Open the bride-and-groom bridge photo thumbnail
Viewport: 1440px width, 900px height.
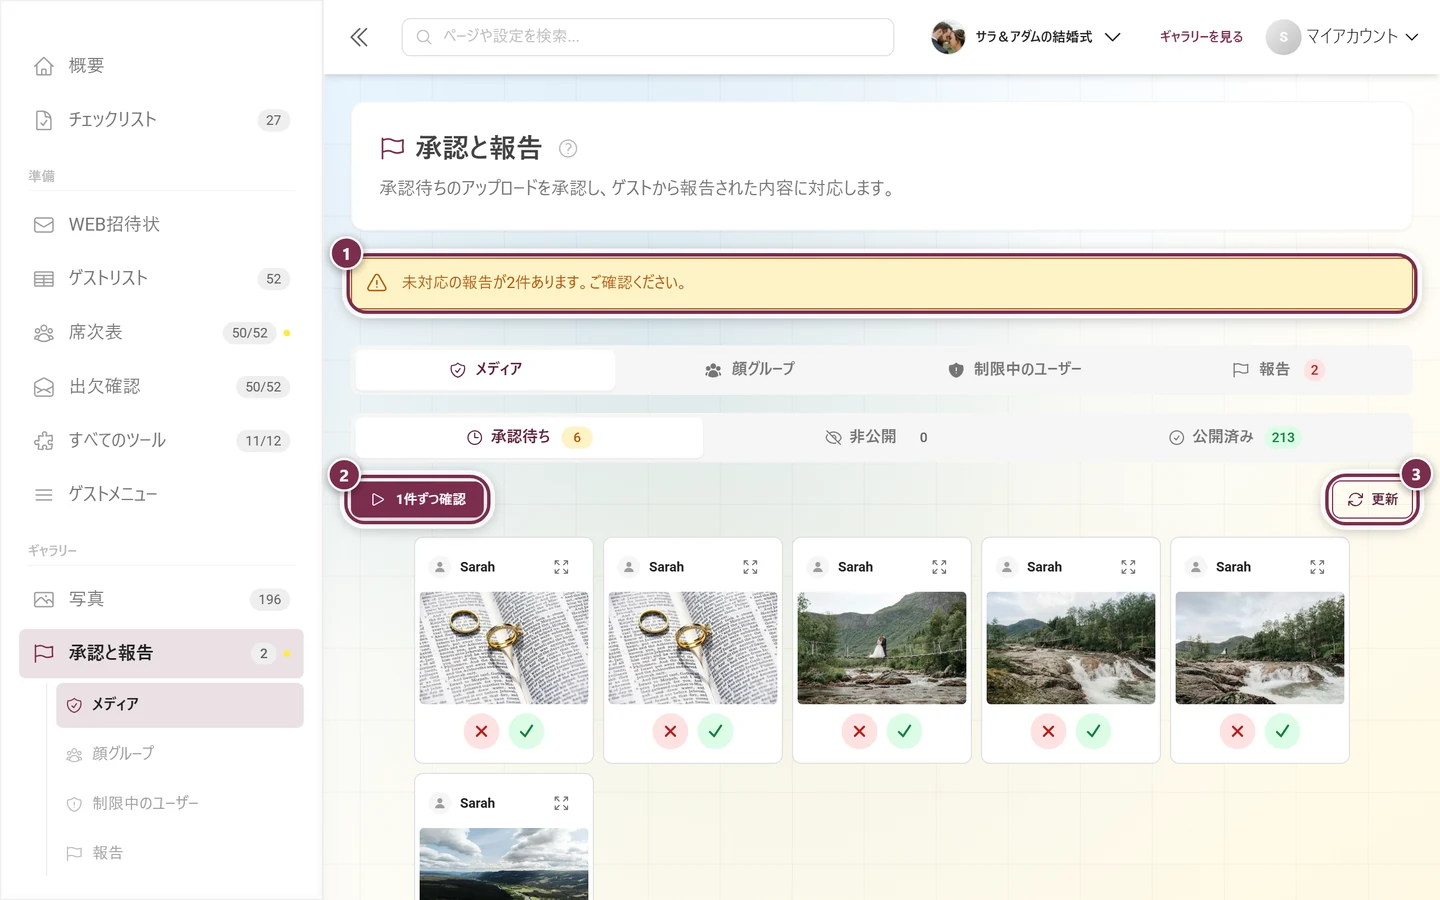click(882, 648)
